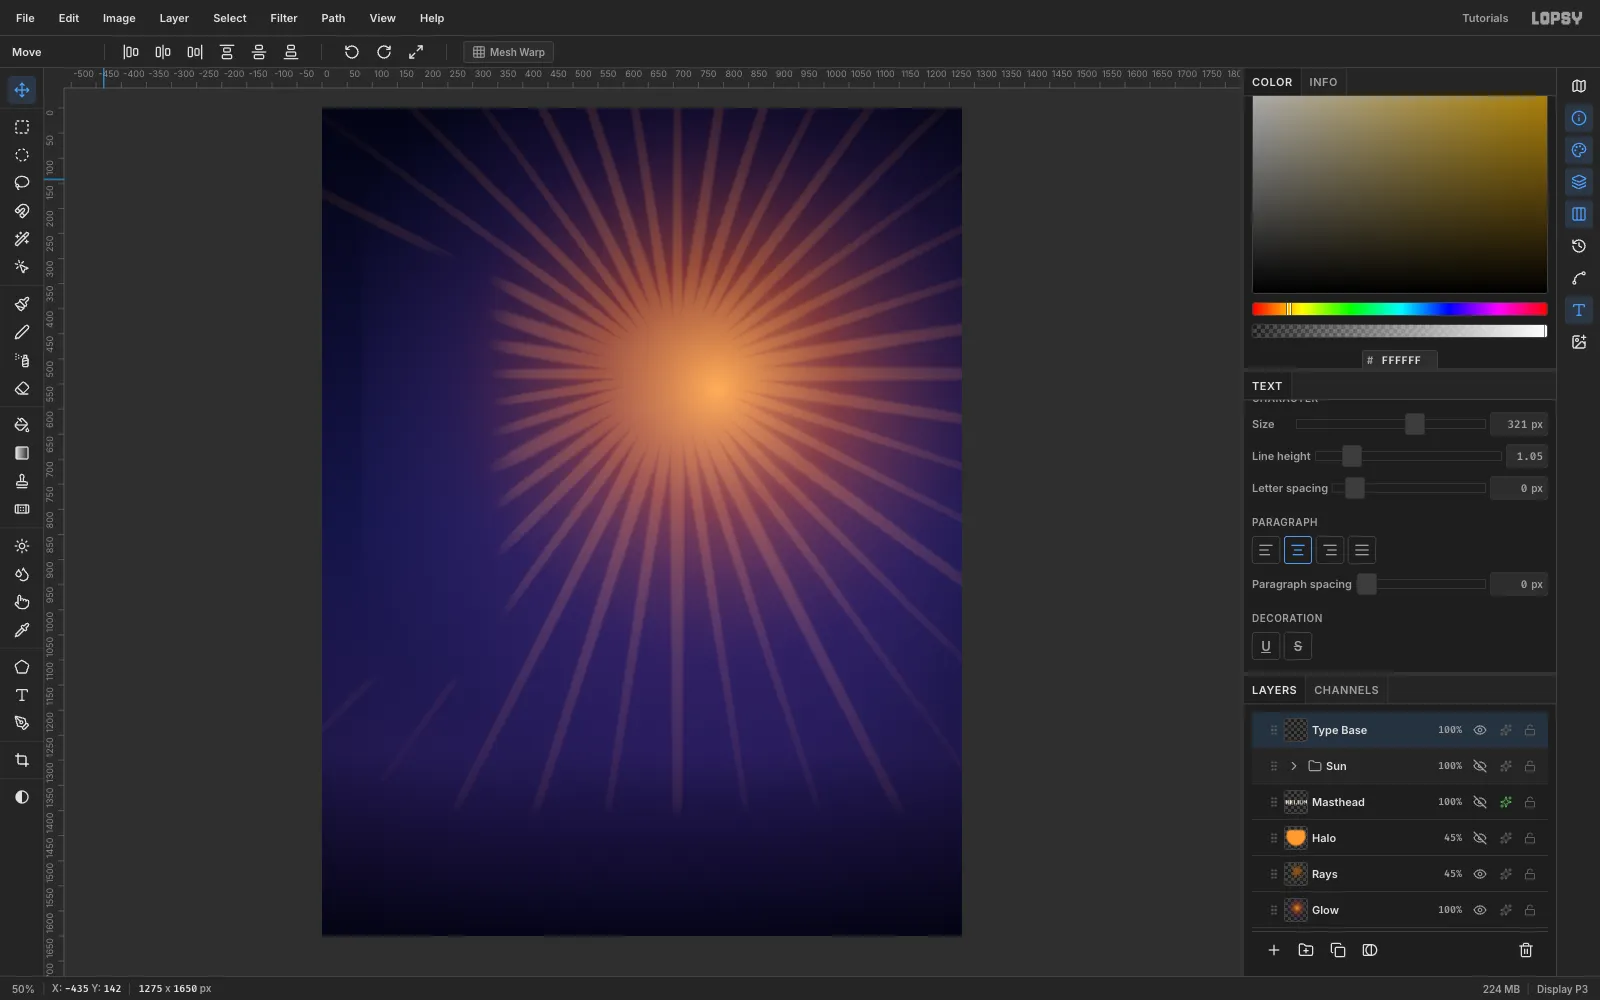Select the Paint Bucket tool
Image resolution: width=1600 pixels, height=1000 pixels.
coord(22,425)
